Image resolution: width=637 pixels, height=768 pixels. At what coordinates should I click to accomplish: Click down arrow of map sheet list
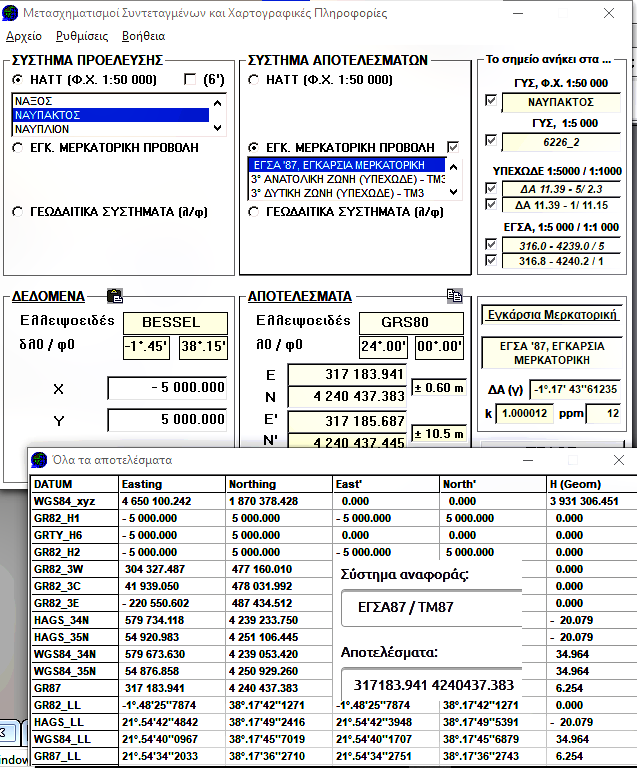pos(218,128)
